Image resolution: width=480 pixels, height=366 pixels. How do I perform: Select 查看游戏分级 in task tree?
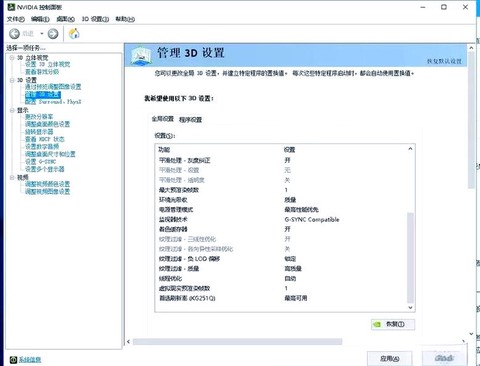tap(42, 72)
